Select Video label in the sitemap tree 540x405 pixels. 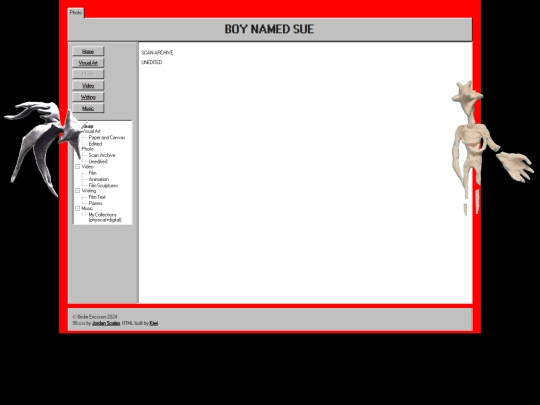pyautogui.click(x=87, y=167)
